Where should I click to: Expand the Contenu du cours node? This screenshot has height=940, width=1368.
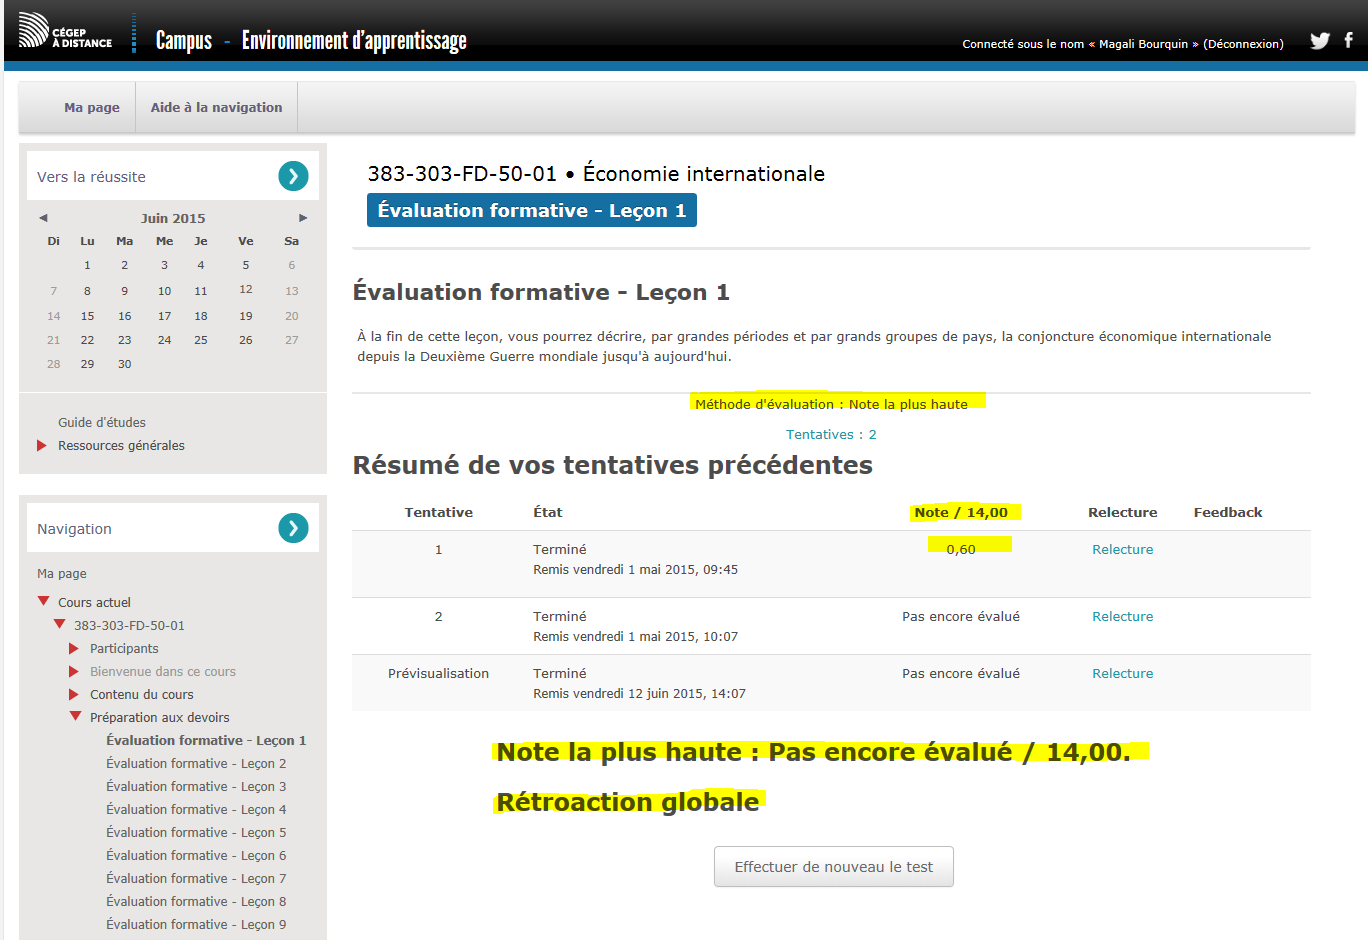coord(74,694)
